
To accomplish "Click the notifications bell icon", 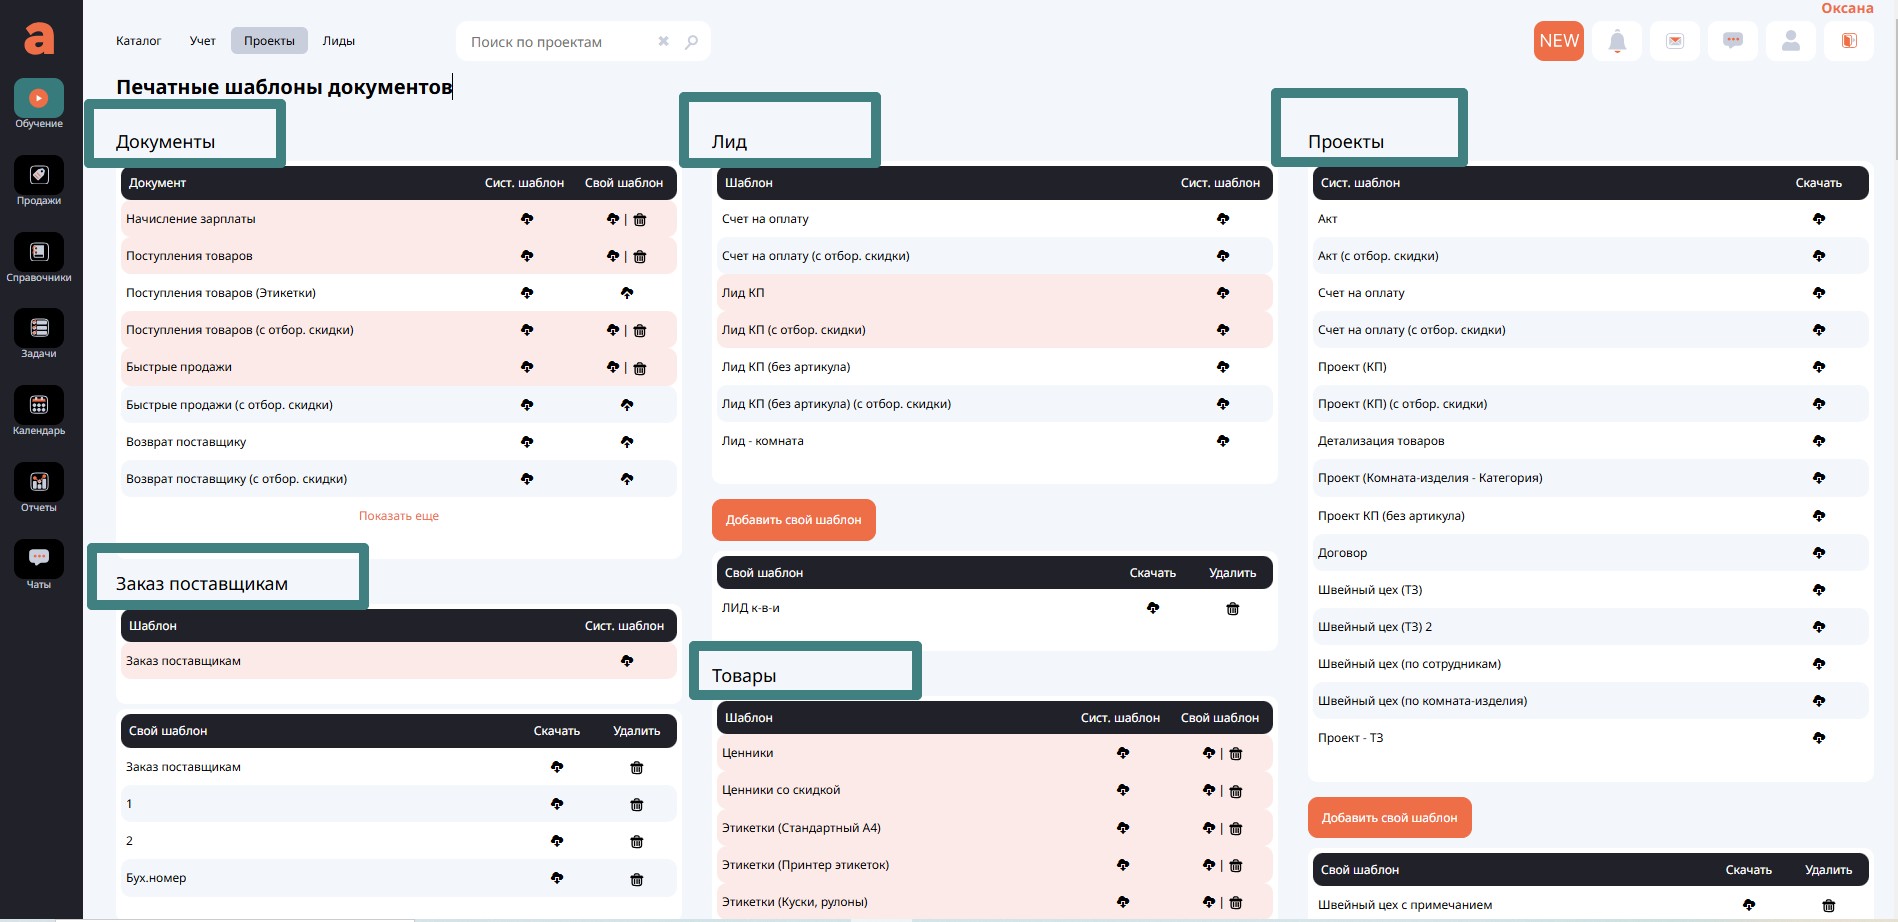I will 1617,41.
